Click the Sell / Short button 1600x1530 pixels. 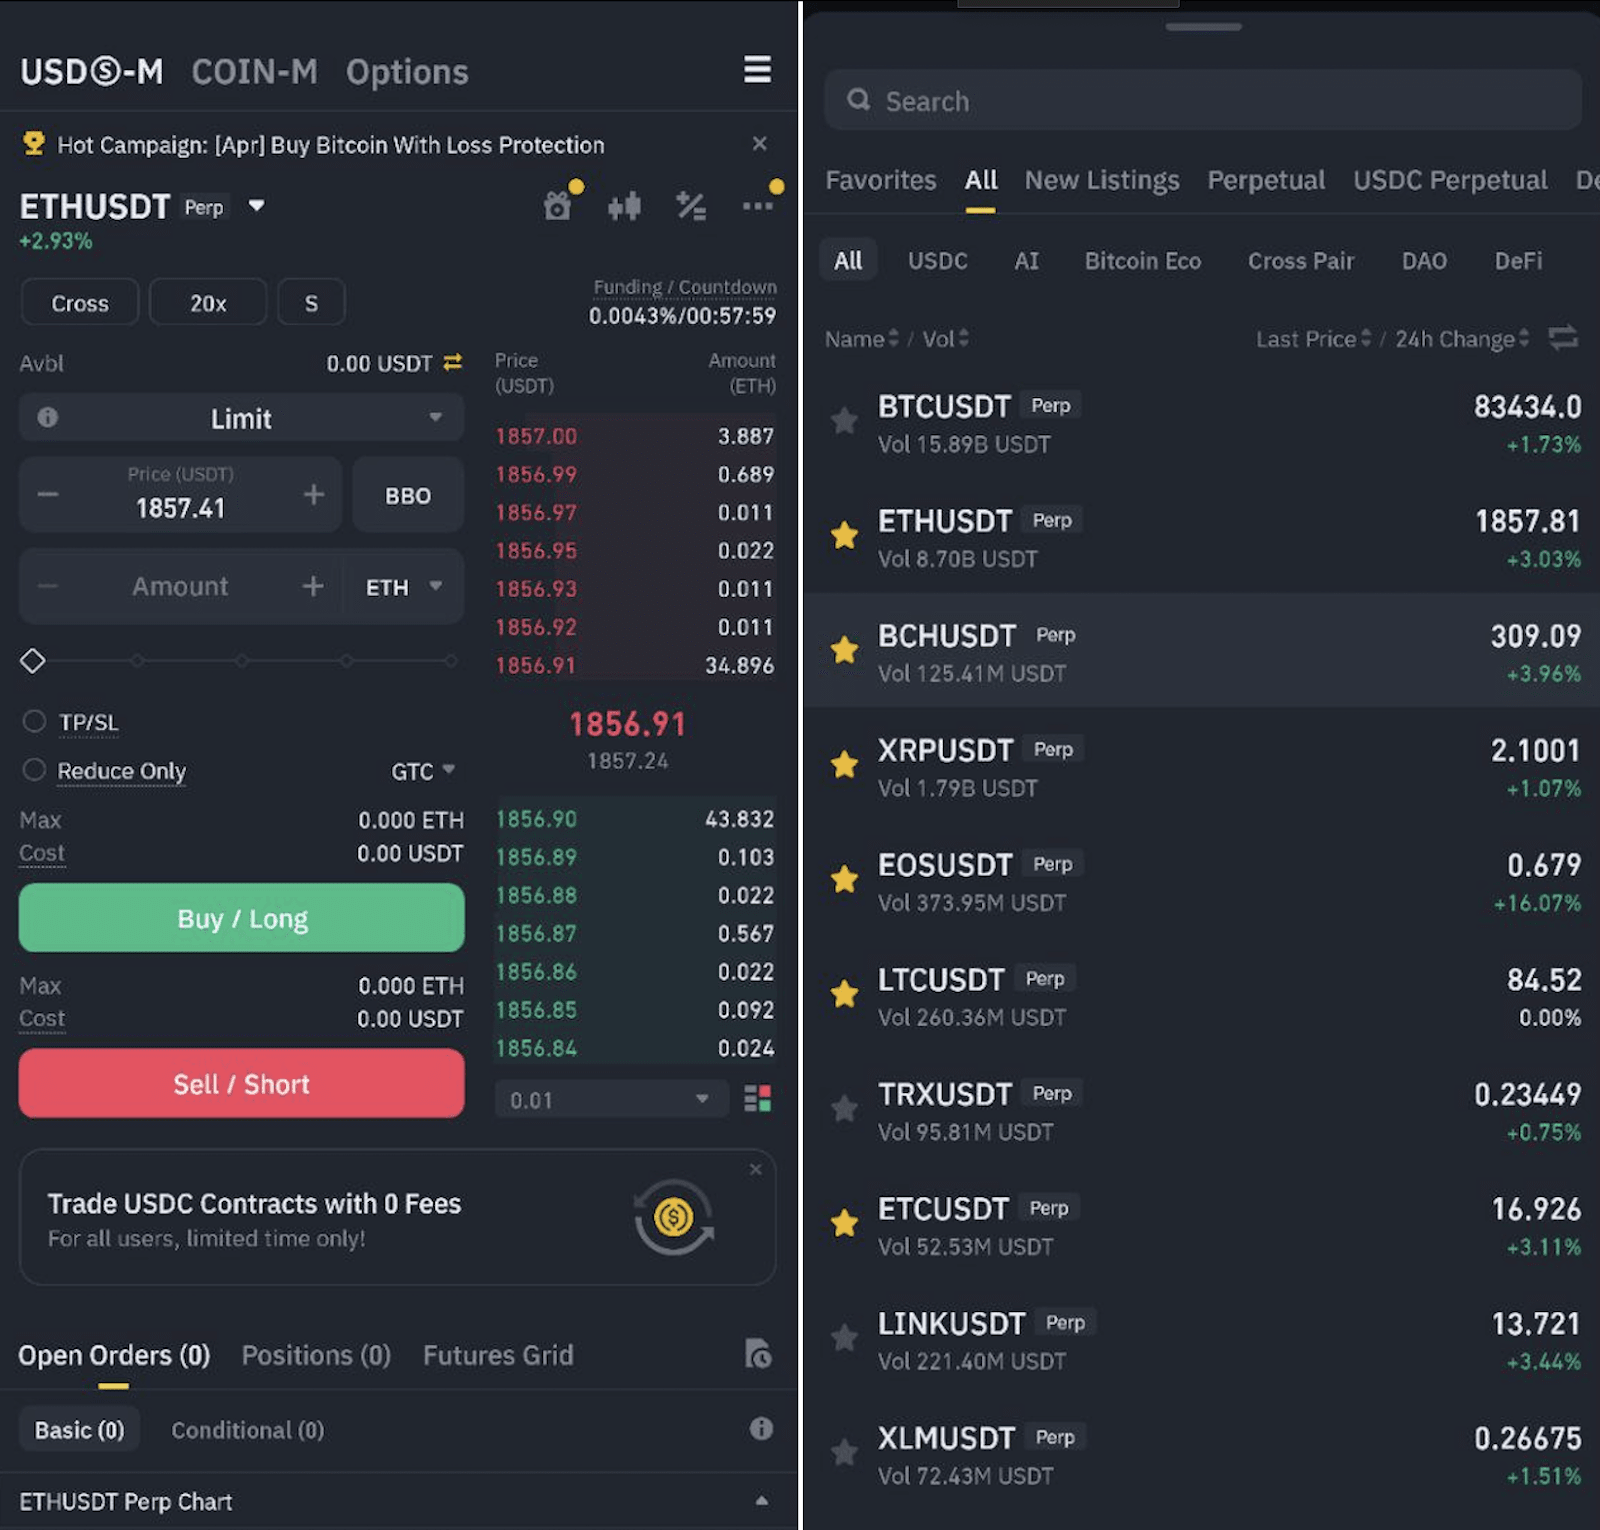click(x=240, y=1083)
